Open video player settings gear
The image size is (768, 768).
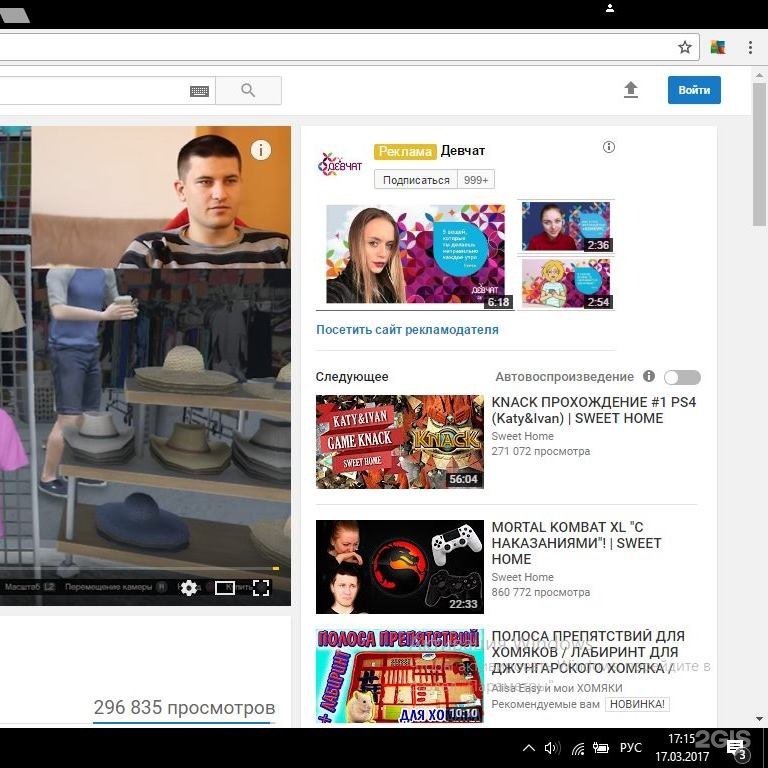click(x=189, y=588)
